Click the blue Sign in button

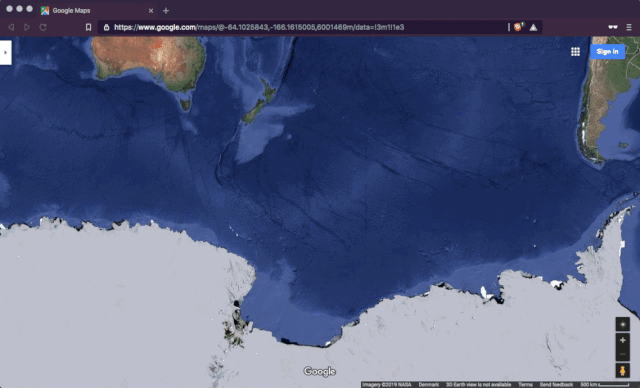click(607, 51)
